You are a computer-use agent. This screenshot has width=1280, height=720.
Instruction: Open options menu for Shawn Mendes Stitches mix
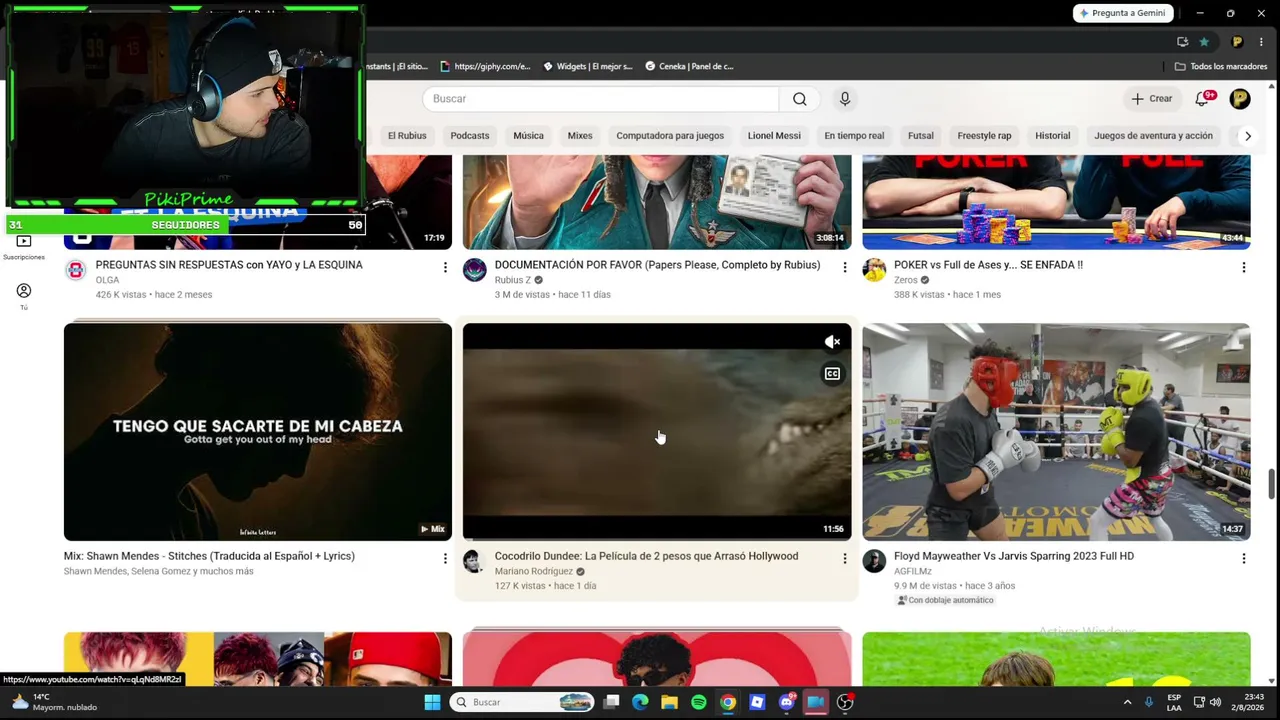445,558
